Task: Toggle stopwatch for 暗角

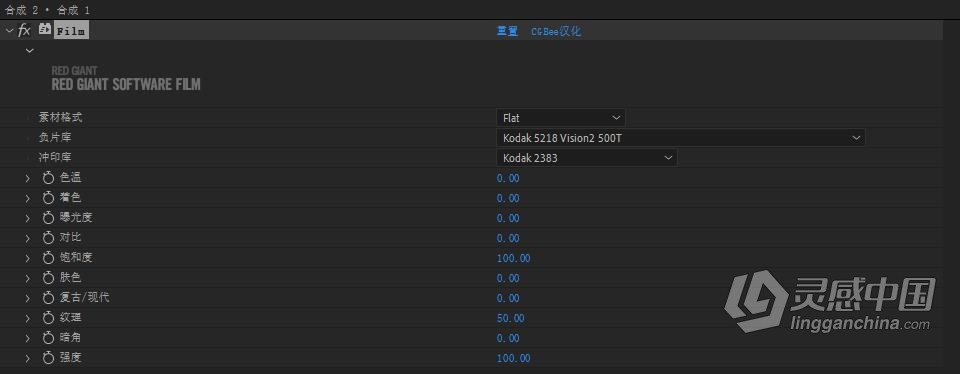Action: click(x=48, y=338)
